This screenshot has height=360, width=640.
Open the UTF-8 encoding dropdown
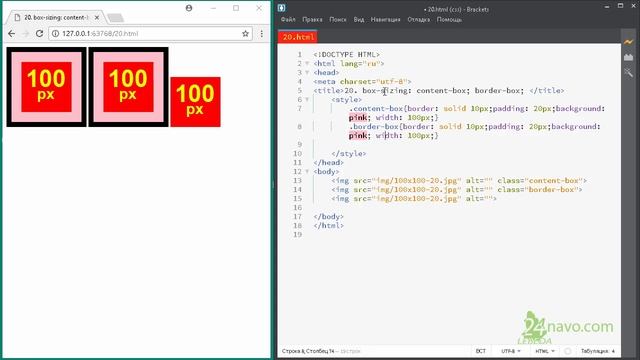(511, 351)
